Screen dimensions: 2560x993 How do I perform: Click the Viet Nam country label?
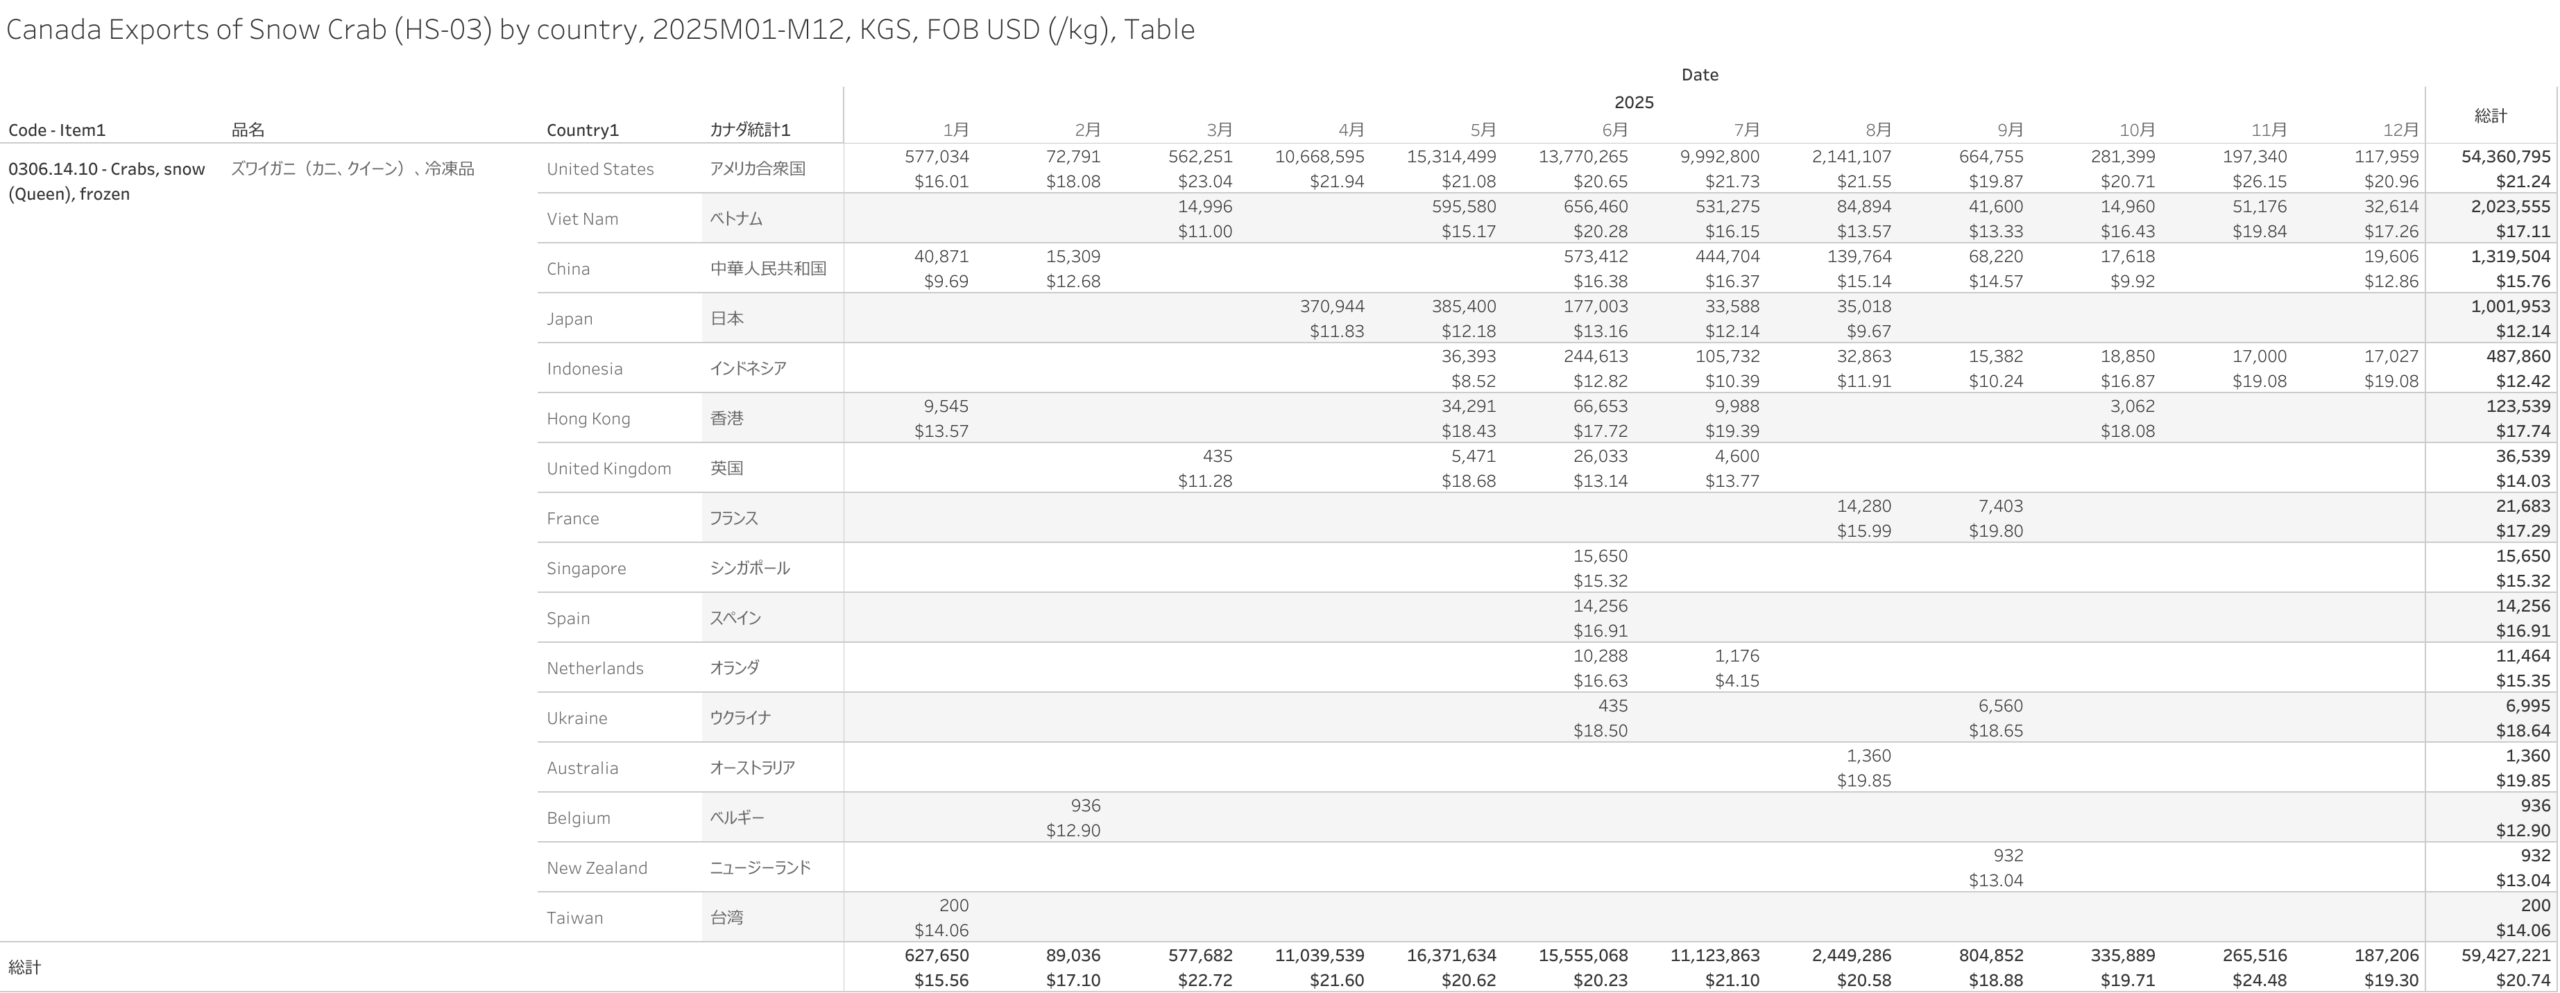point(582,219)
